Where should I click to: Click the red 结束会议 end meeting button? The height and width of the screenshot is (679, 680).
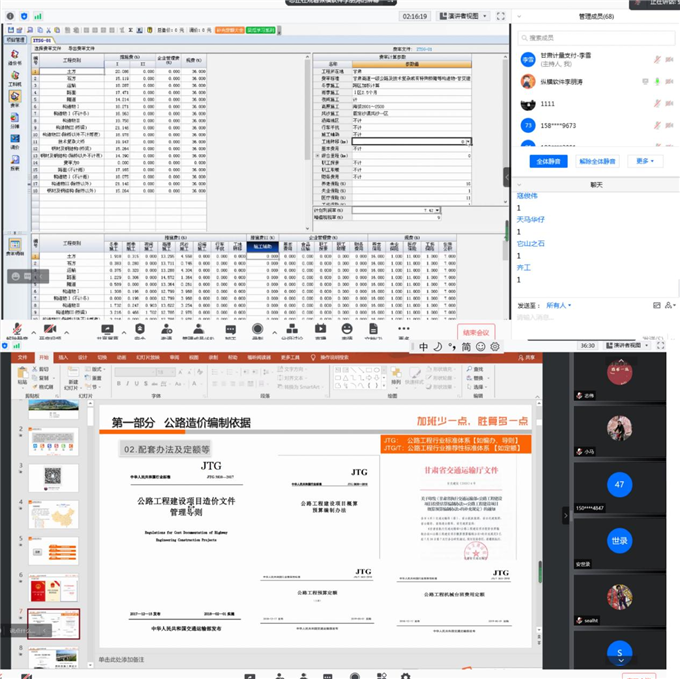476,331
